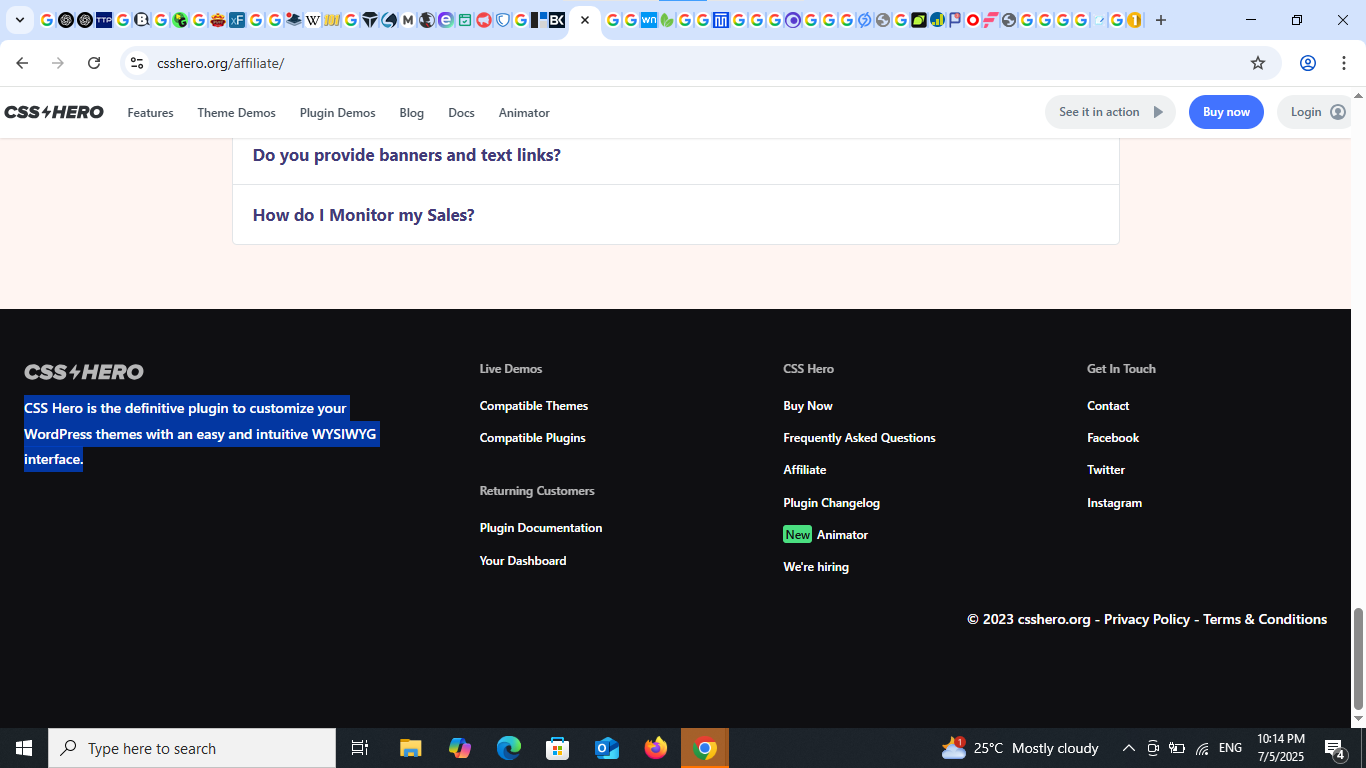The image size is (1366, 768).
Task: Click the Buy now button
Action: click(x=1226, y=112)
